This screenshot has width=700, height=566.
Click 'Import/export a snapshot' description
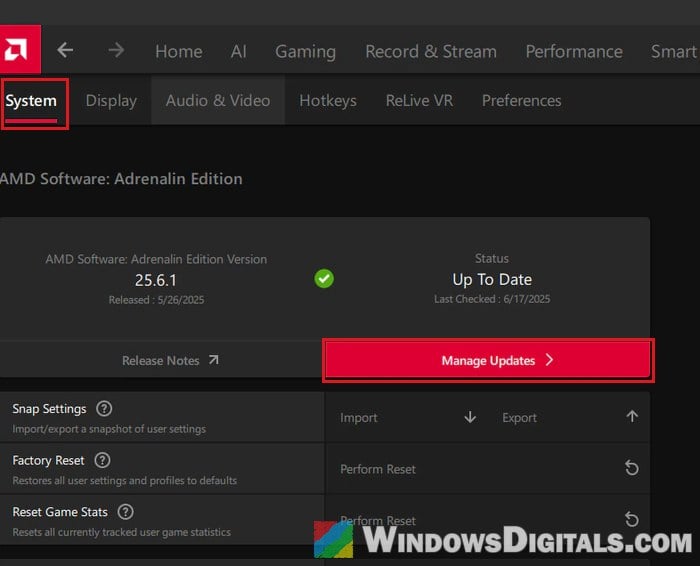coord(109,429)
